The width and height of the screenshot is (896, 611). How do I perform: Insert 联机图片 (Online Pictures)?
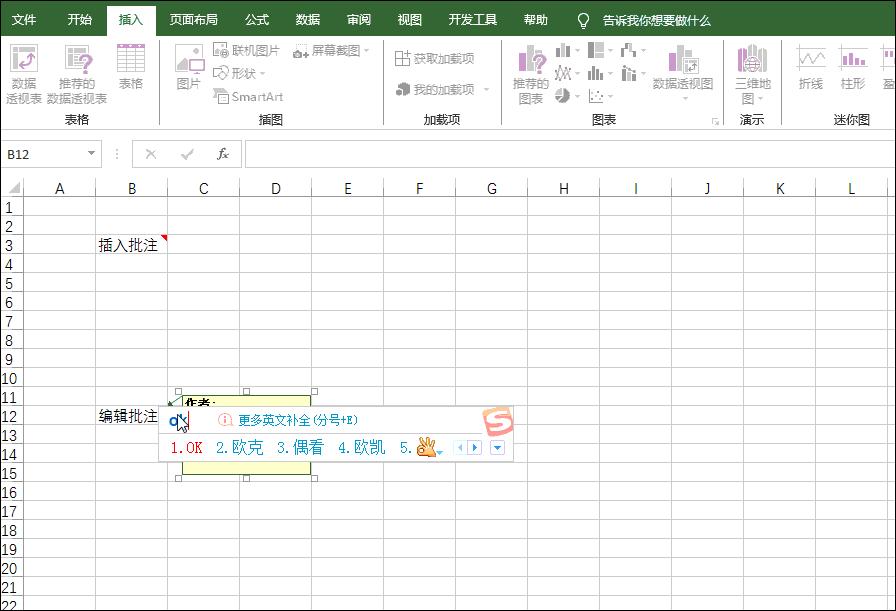(x=251, y=50)
